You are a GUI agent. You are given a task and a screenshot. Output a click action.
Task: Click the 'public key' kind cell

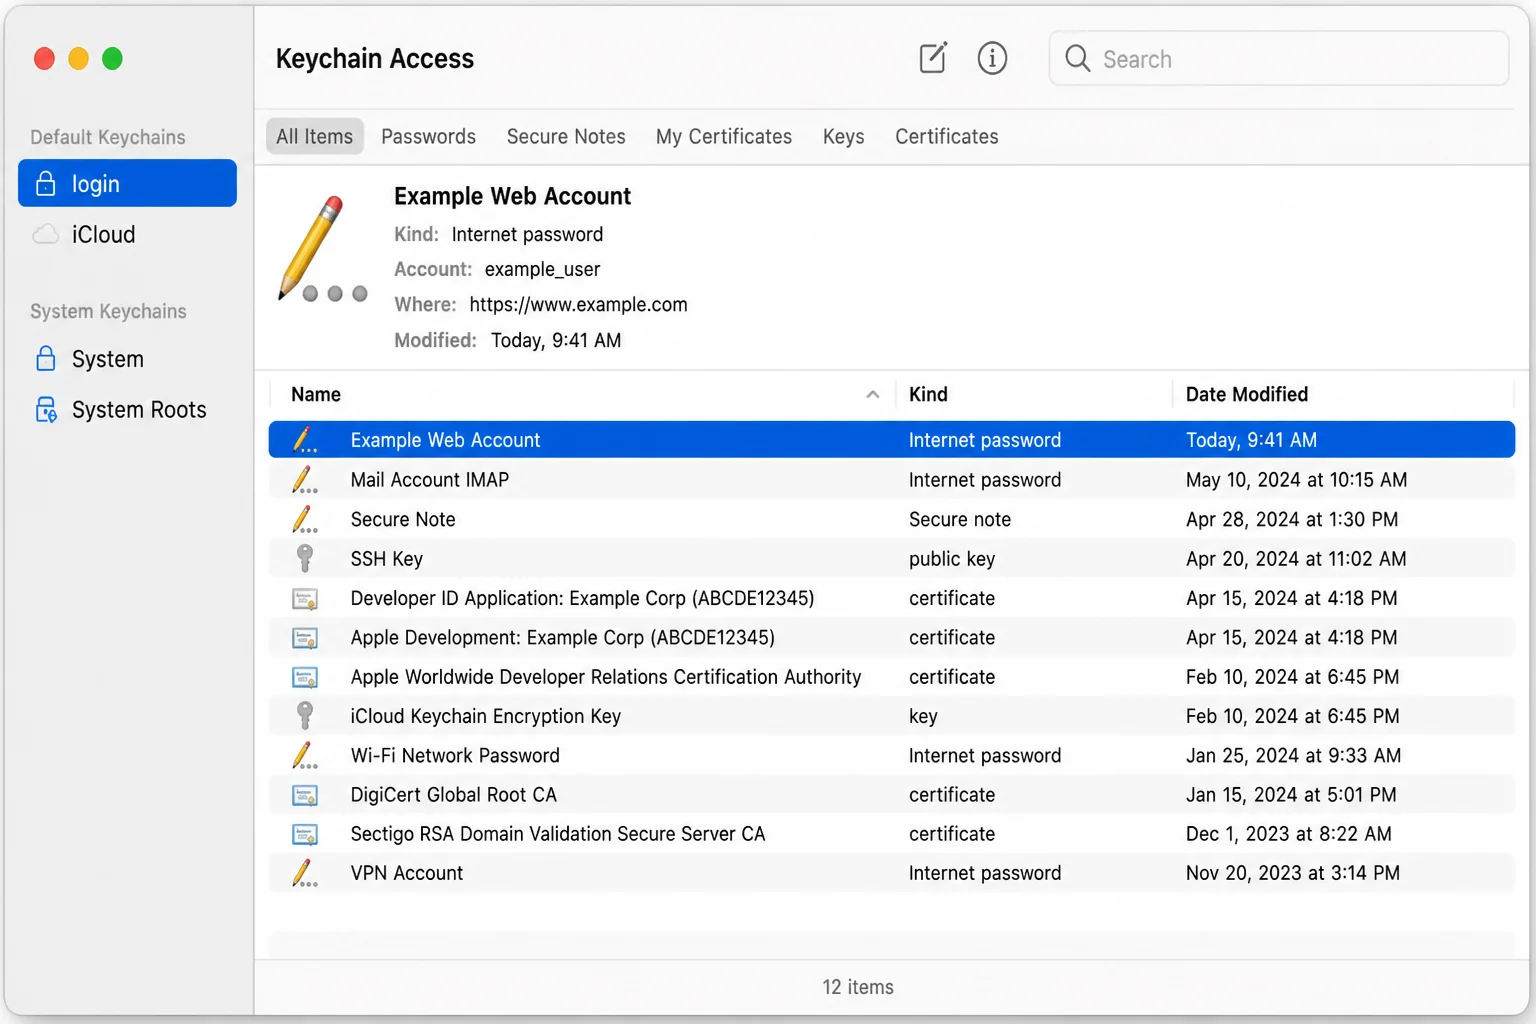(951, 558)
